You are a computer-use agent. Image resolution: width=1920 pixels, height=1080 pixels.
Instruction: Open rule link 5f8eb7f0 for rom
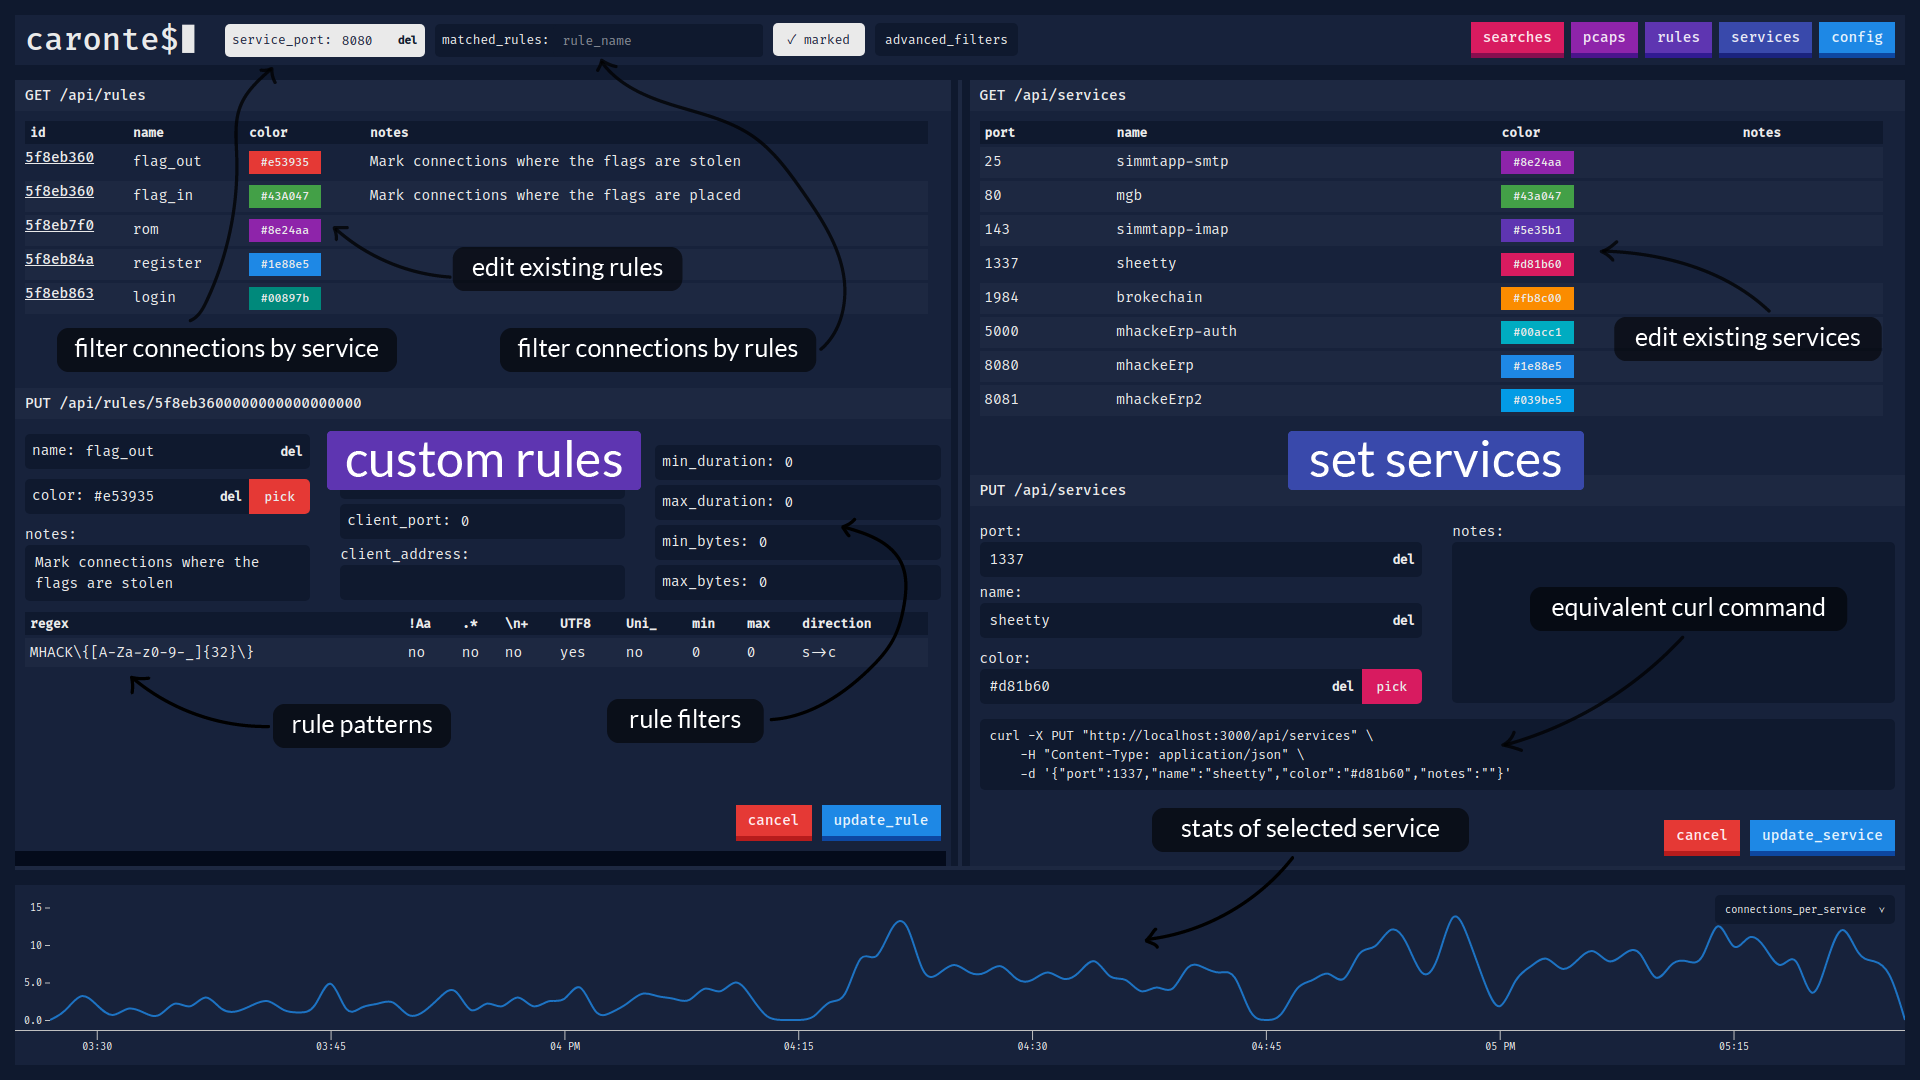pyautogui.click(x=59, y=226)
